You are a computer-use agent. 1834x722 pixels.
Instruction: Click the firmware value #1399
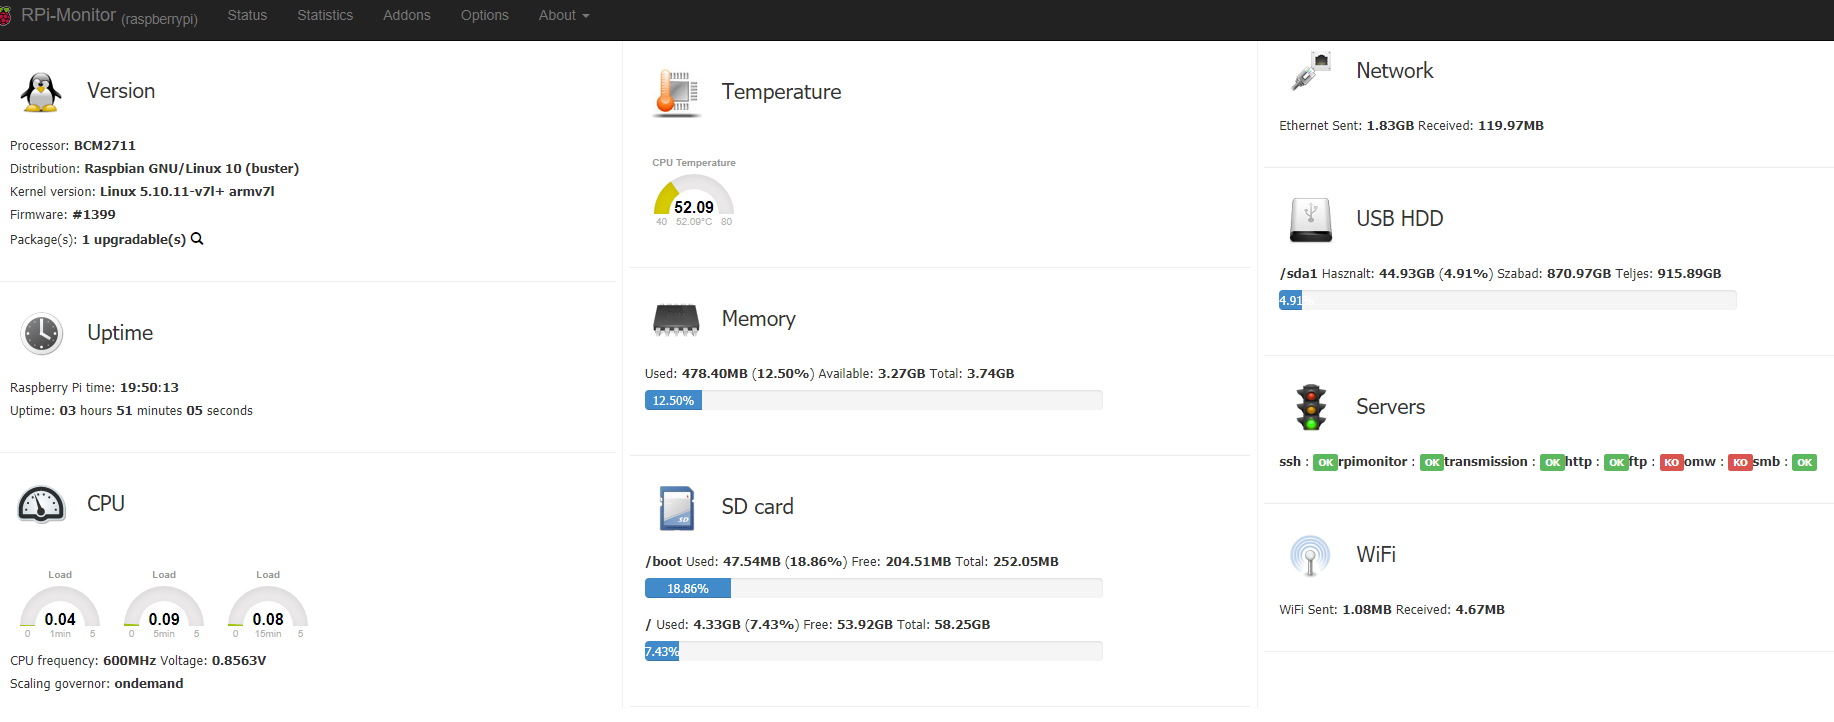point(94,215)
